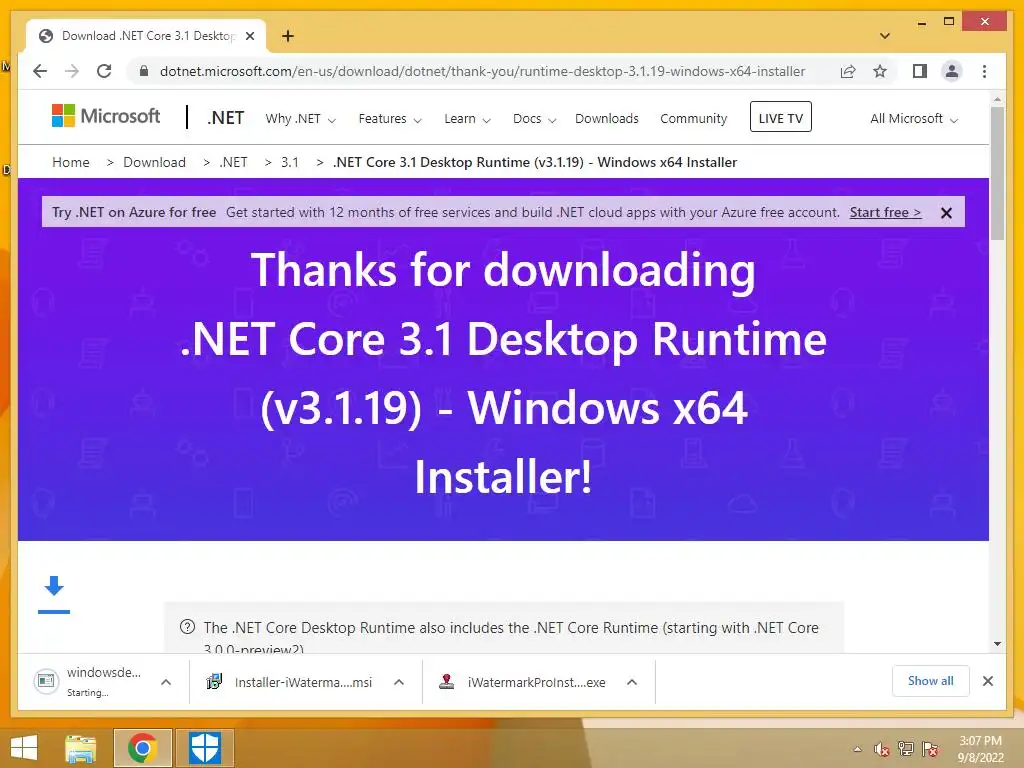Go back with the browser back arrow

coord(40,71)
